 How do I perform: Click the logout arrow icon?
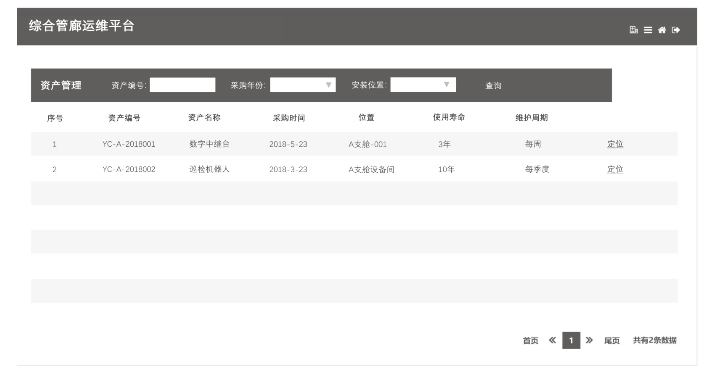[675, 30]
